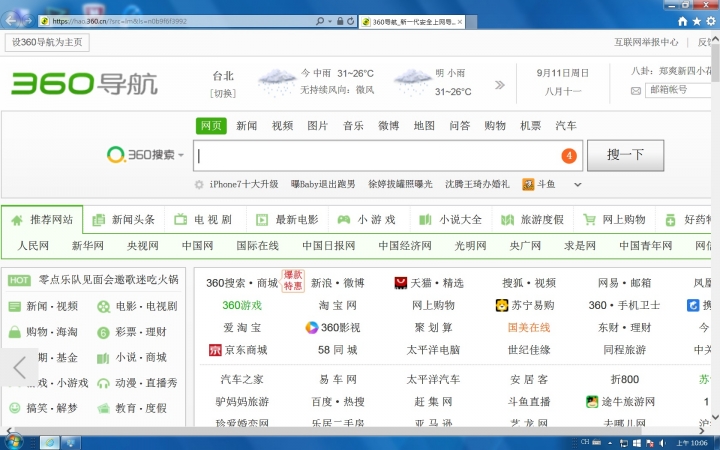Open the 360搜索 engine dropdown
The height and width of the screenshot is (450, 720).
point(181,155)
